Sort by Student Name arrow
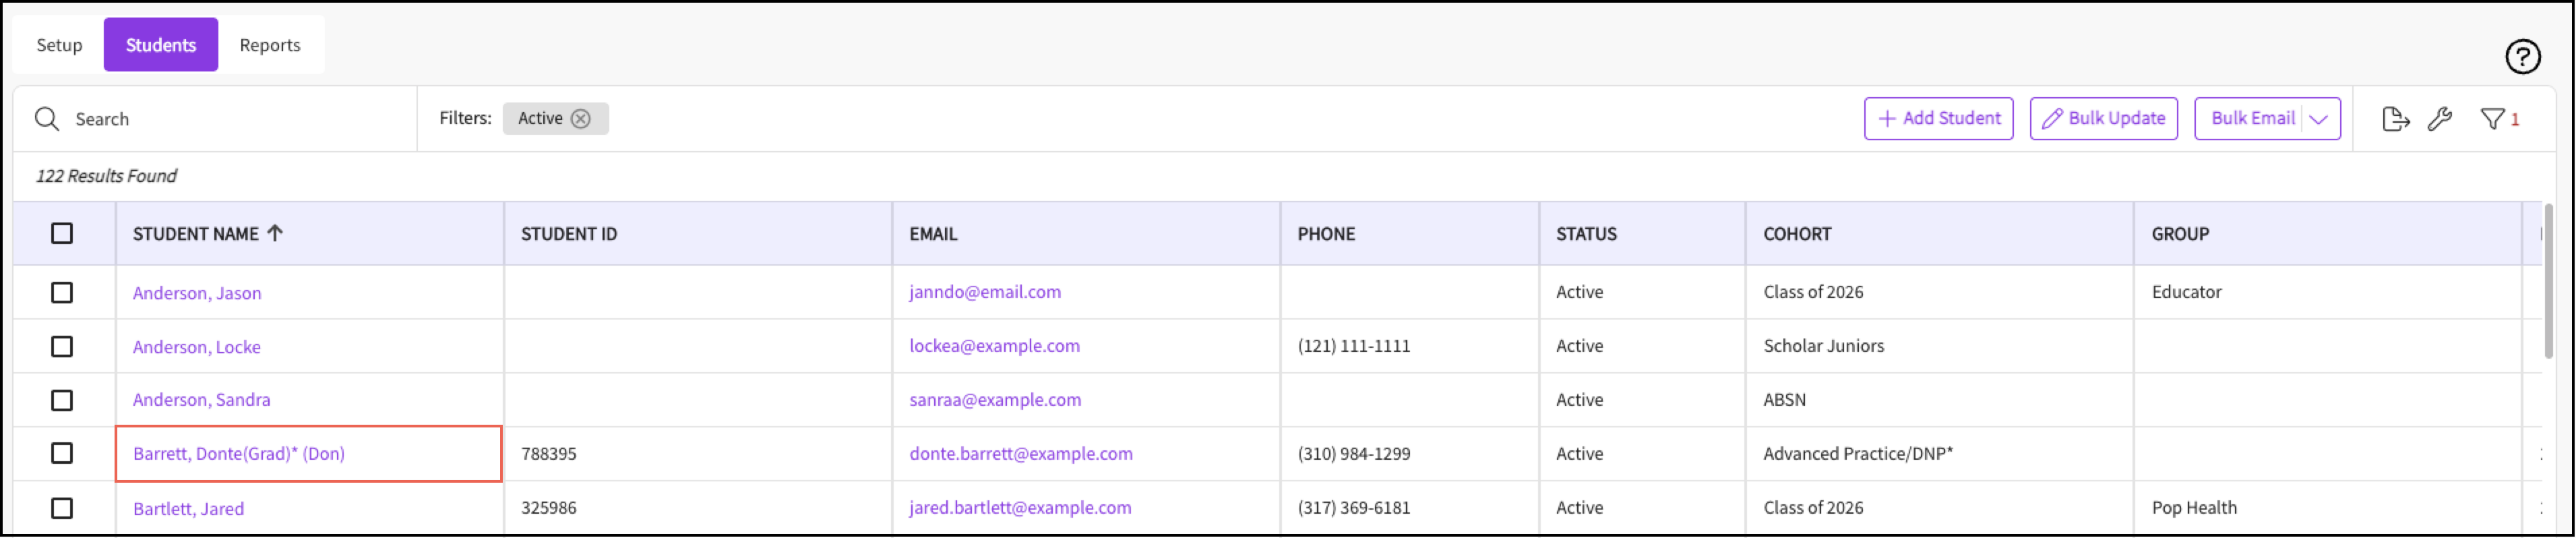 275,233
